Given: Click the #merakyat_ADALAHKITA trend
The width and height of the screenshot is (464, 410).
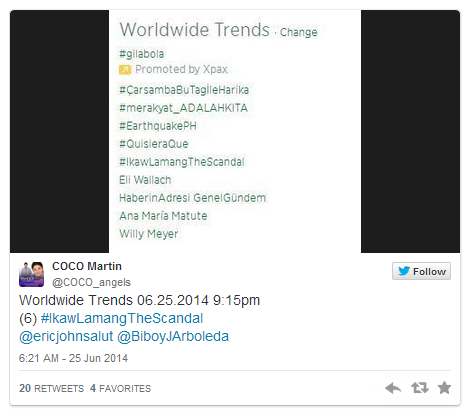Looking at the screenshot, I should click(183, 108).
